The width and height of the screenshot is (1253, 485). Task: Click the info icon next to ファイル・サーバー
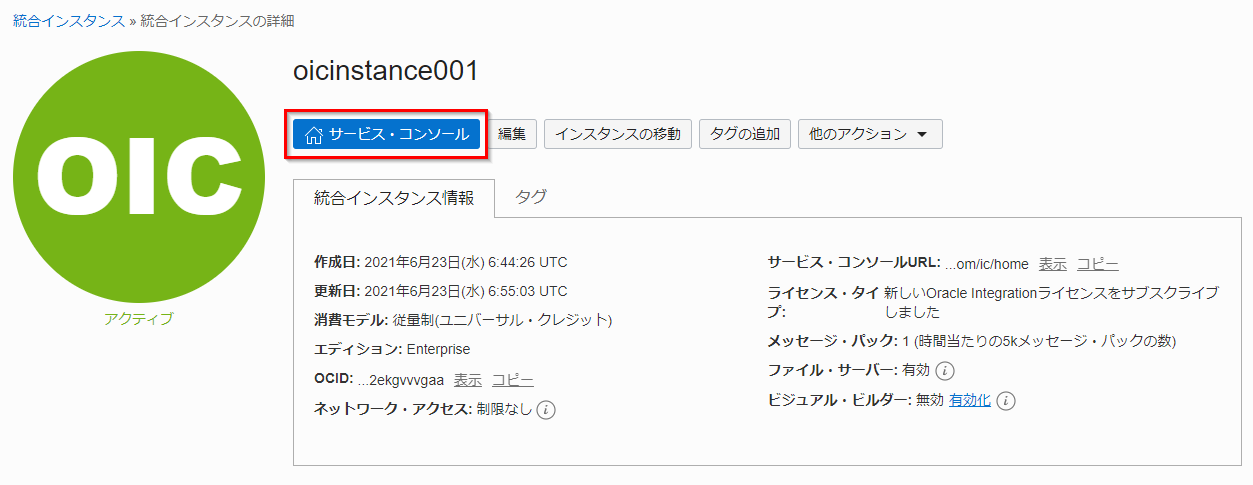point(945,371)
